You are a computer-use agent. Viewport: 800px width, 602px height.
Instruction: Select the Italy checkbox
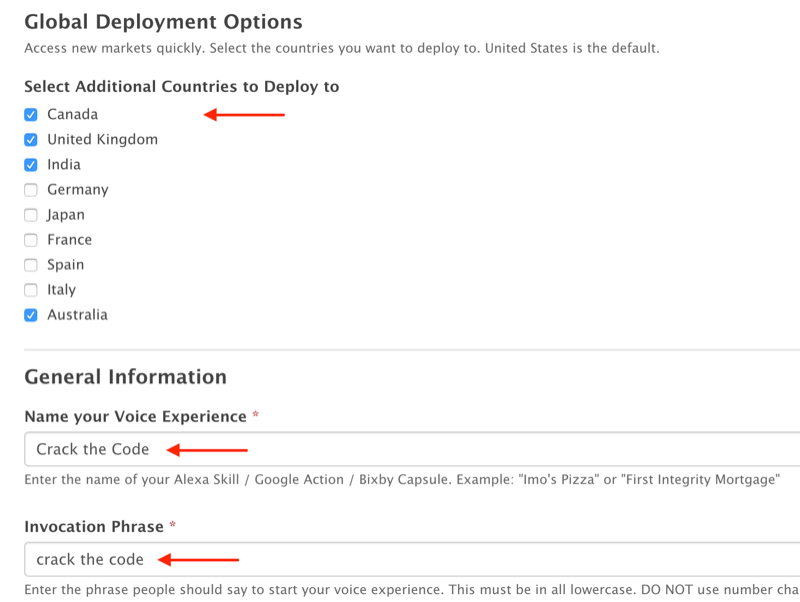point(31,290)
